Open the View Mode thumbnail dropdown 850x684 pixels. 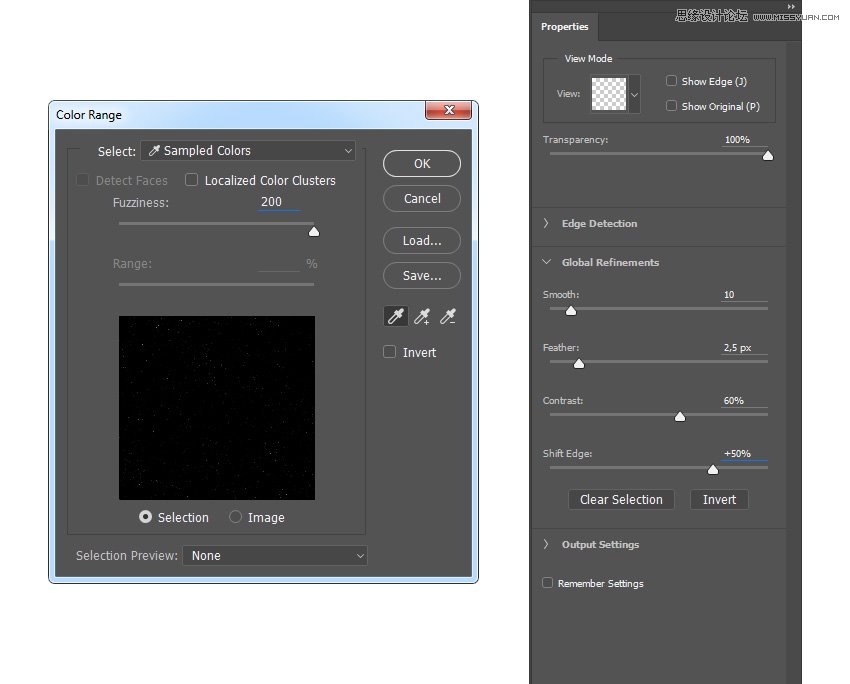633,93
